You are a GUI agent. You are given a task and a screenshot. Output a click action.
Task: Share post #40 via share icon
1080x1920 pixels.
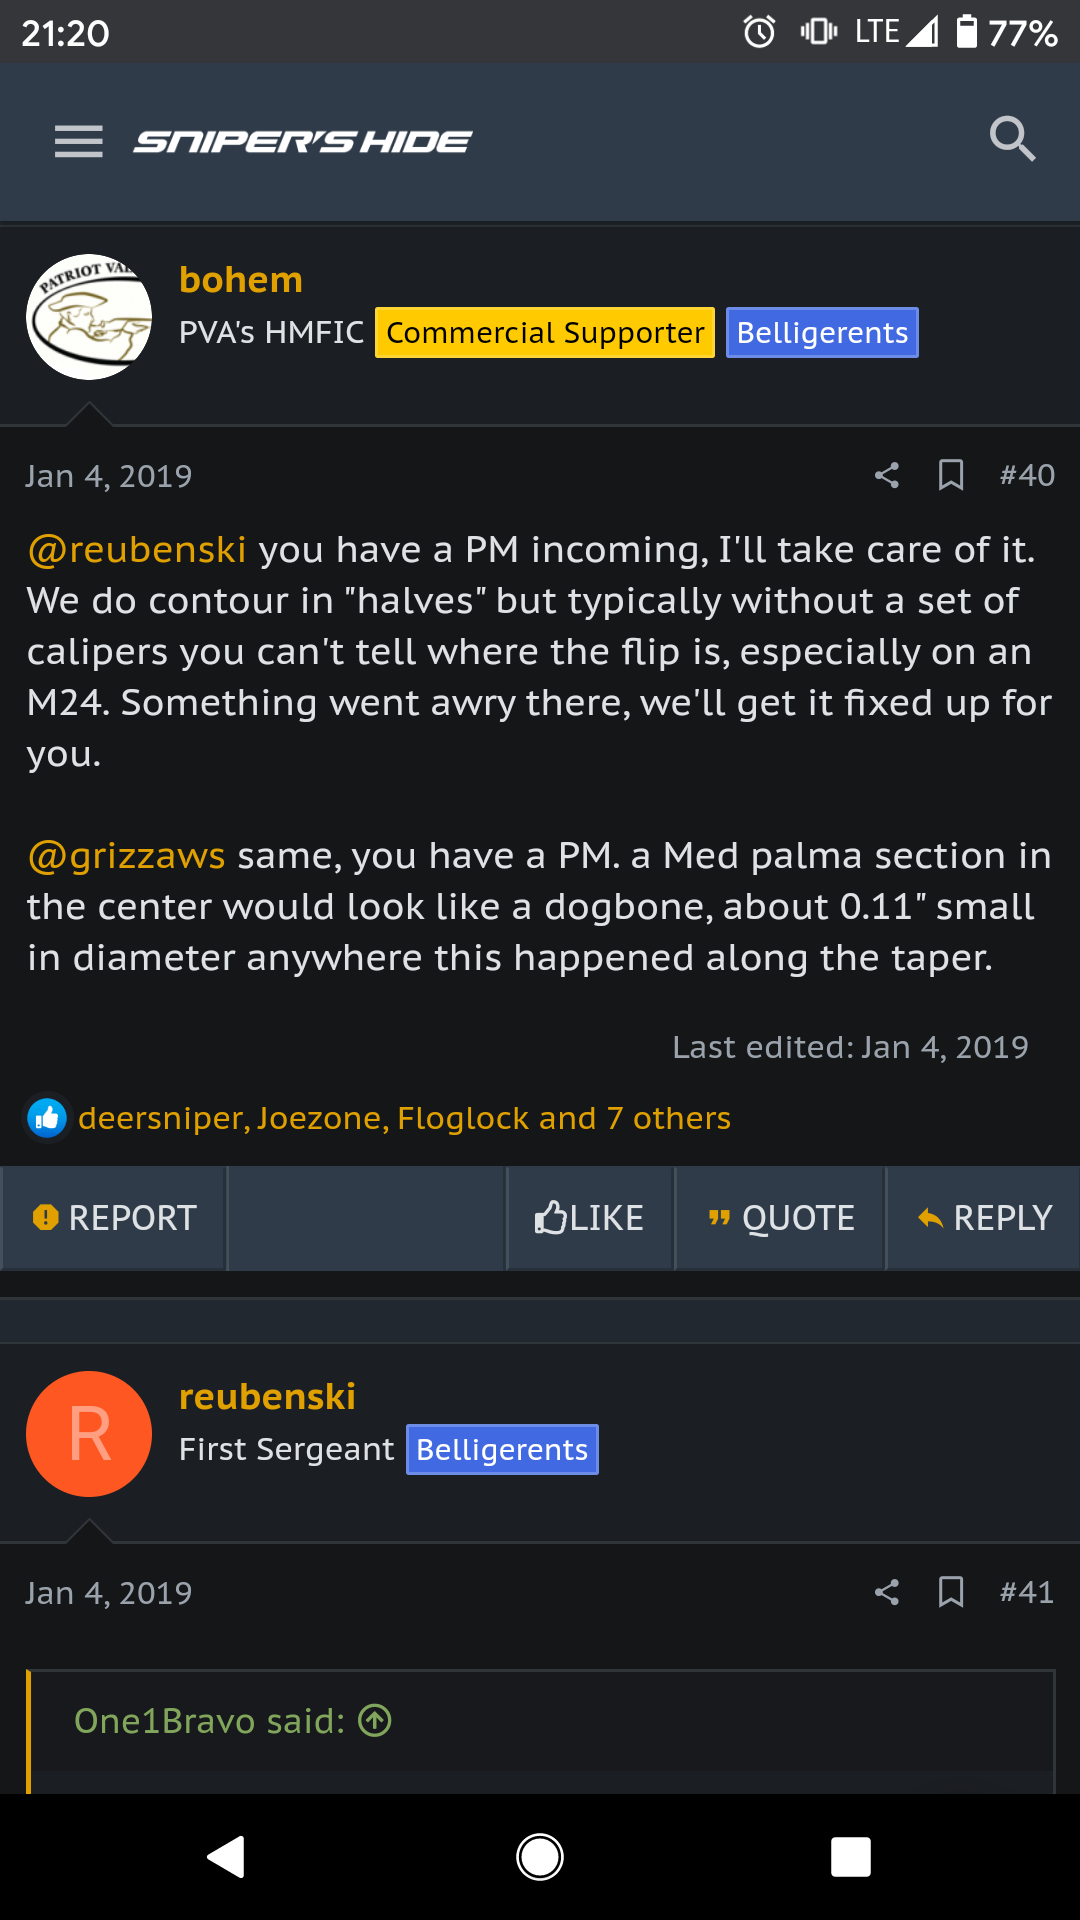click(887, 475)
